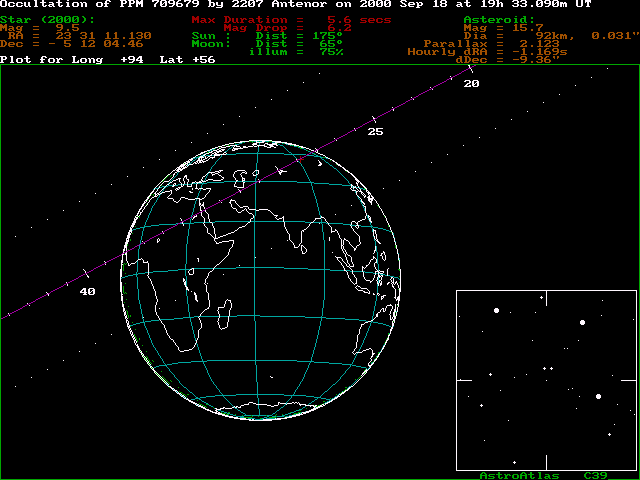The height and width of the screenshot is (480, 640).
Task: Click the time marker labeled 25
Action: click(375, 131)
